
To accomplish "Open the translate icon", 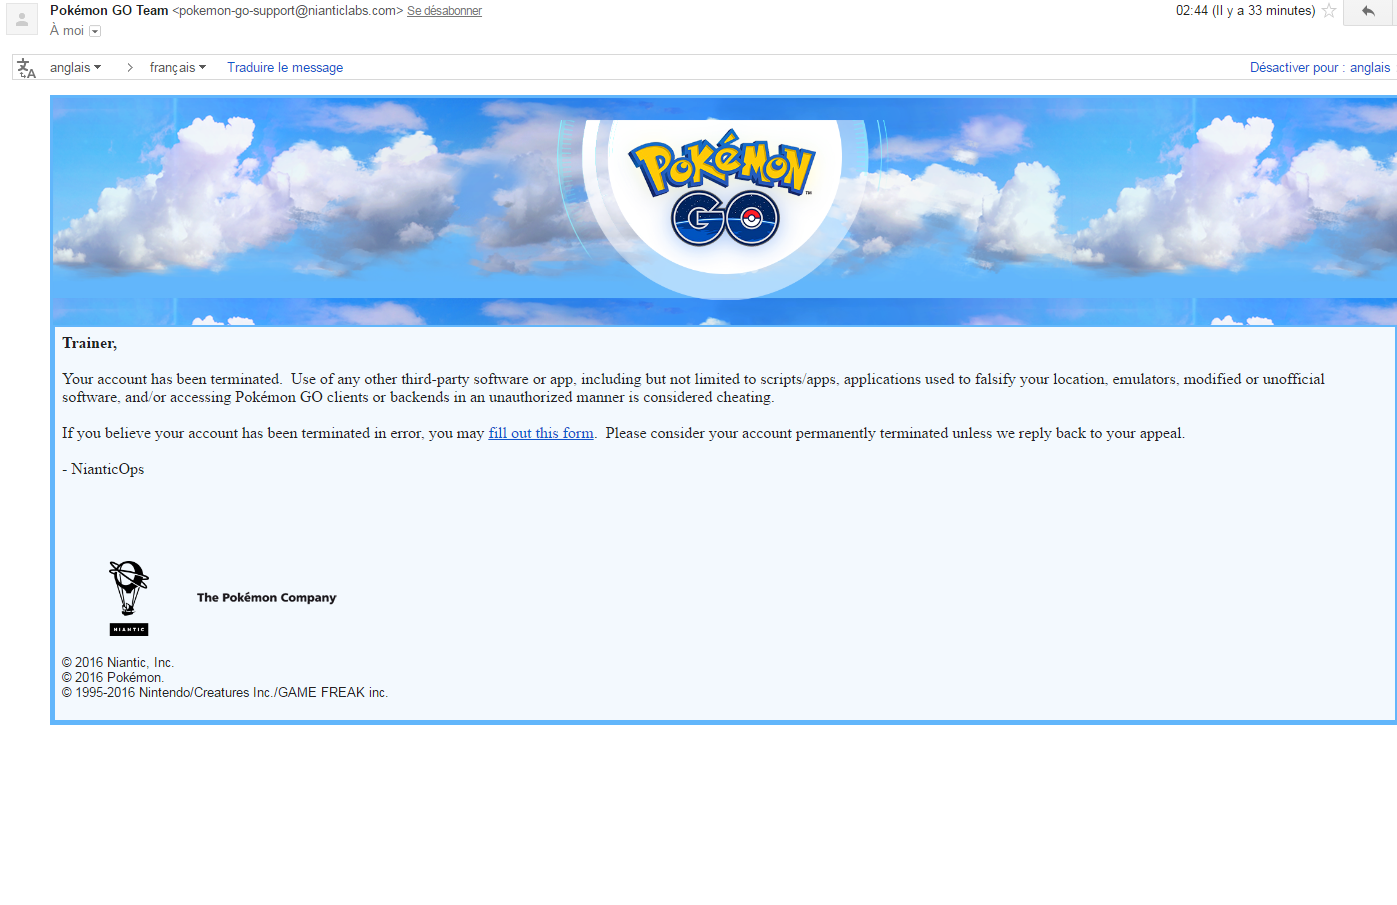I will pyautogui.click(x=26, y=68).
